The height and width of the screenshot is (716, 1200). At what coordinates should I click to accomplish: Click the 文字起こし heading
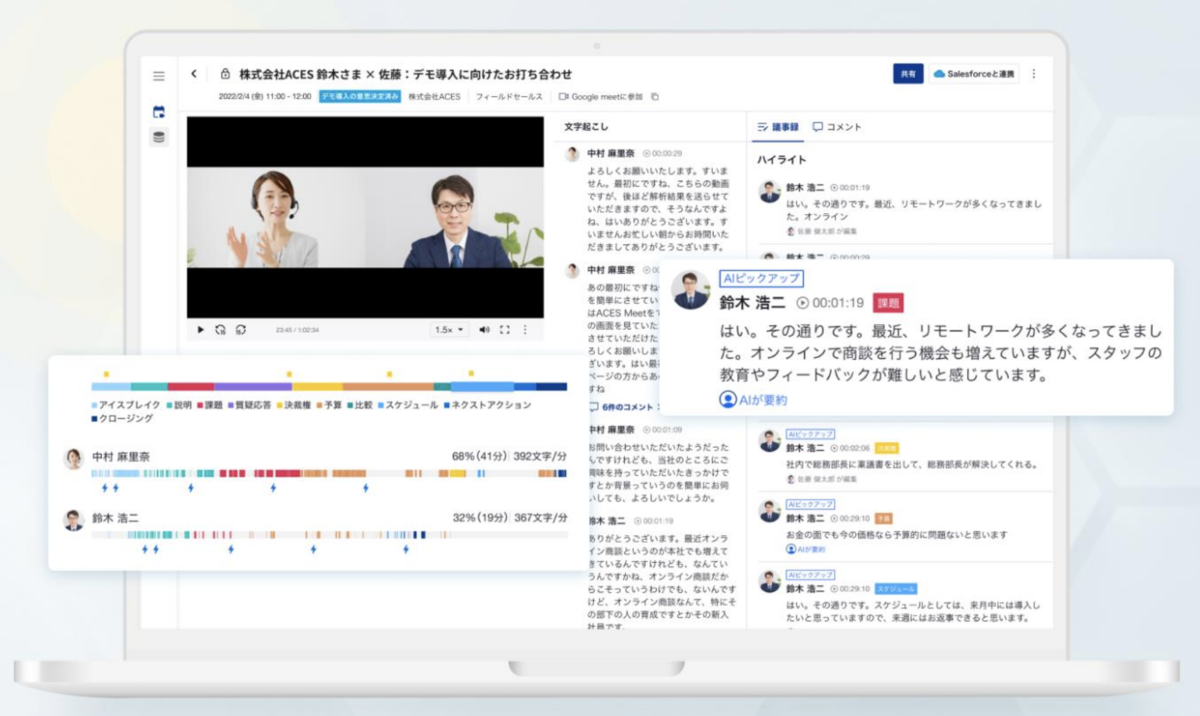coord(586,127)
